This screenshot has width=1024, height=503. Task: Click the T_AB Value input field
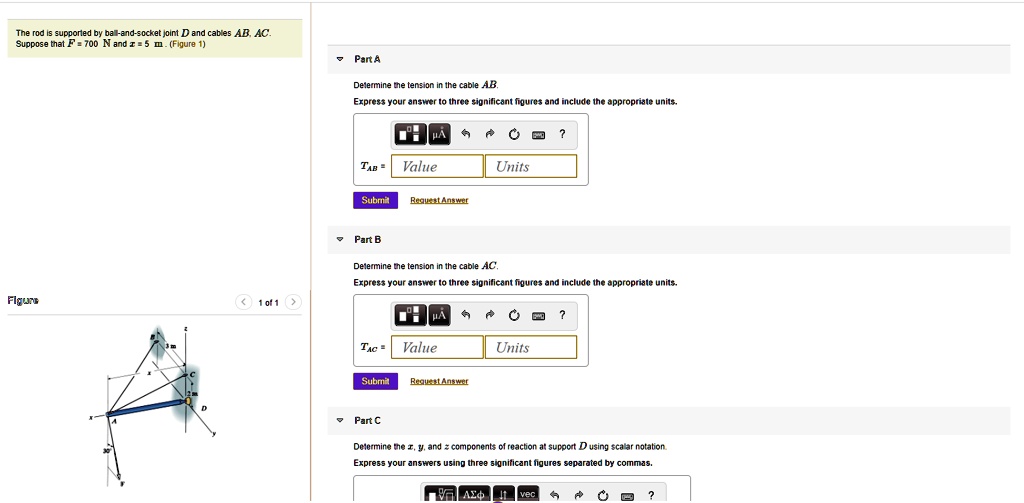click(438, 167)
